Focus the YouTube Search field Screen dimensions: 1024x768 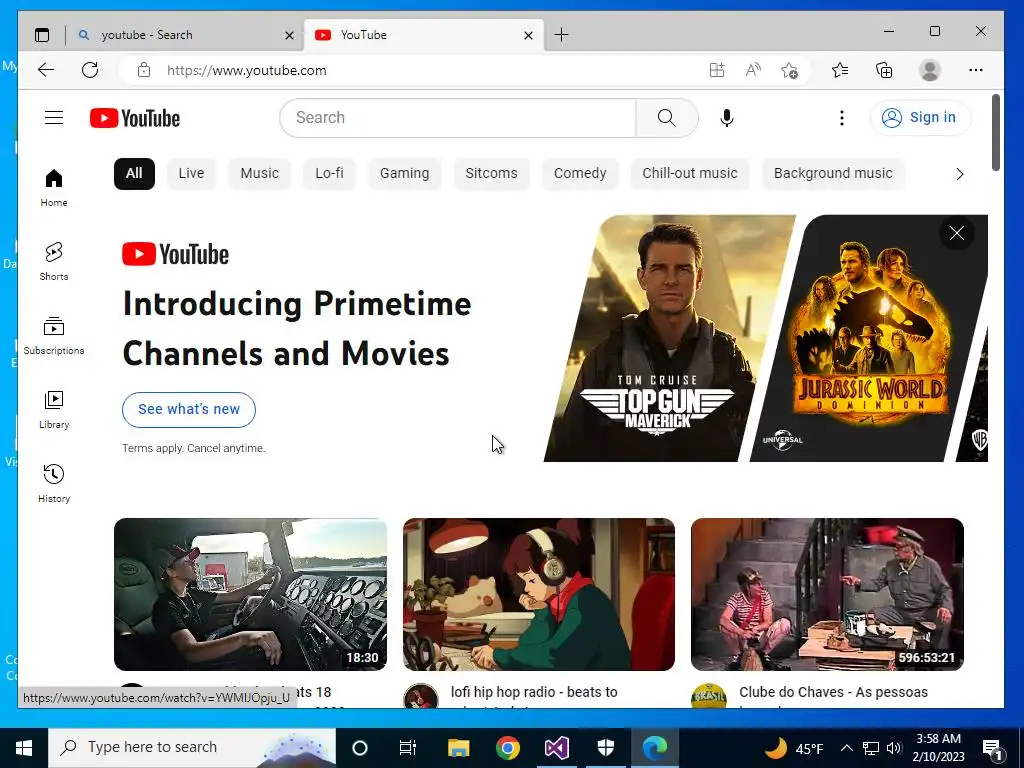(x=458, y=118)
